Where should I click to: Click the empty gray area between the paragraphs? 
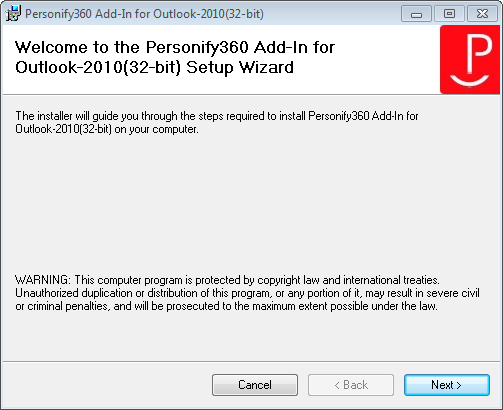pos(251,203)
